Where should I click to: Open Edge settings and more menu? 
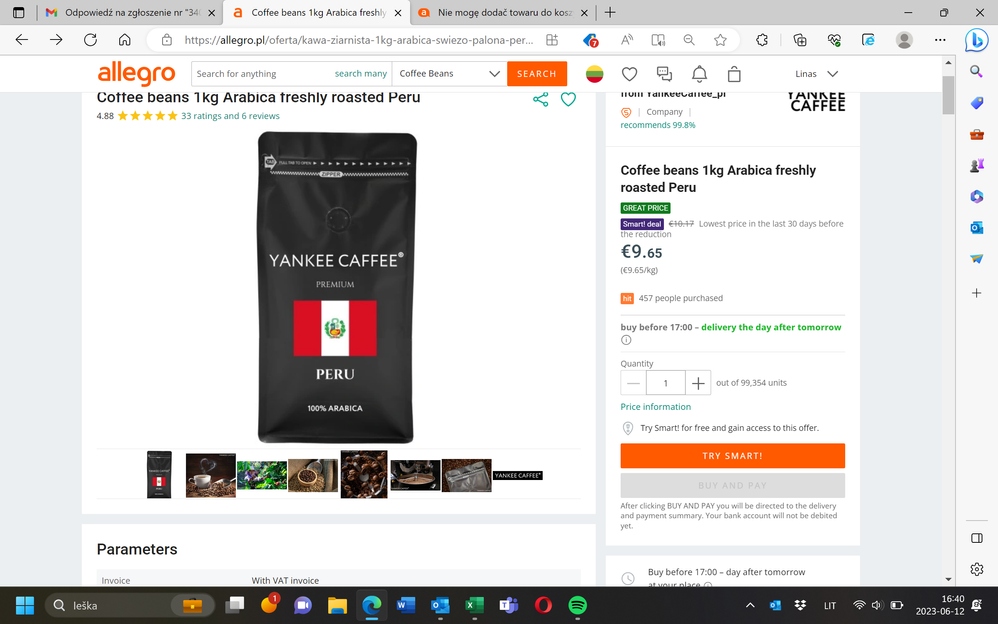pos(940,40)
